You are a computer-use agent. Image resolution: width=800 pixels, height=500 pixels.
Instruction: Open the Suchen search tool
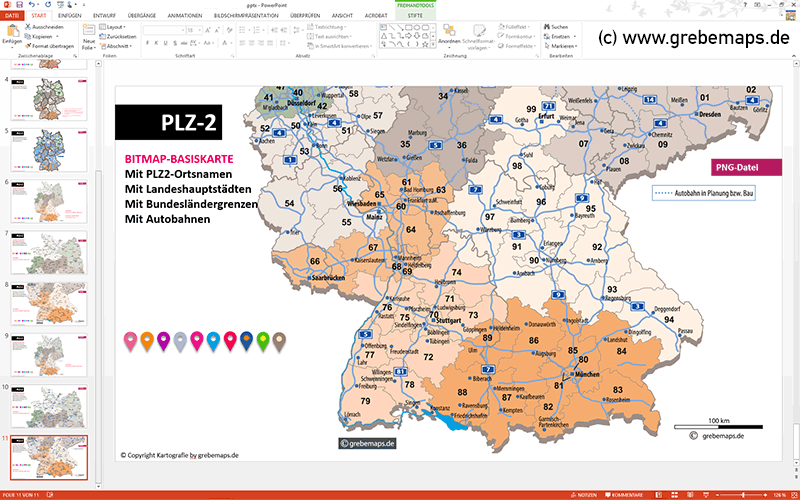coord(558,26)
